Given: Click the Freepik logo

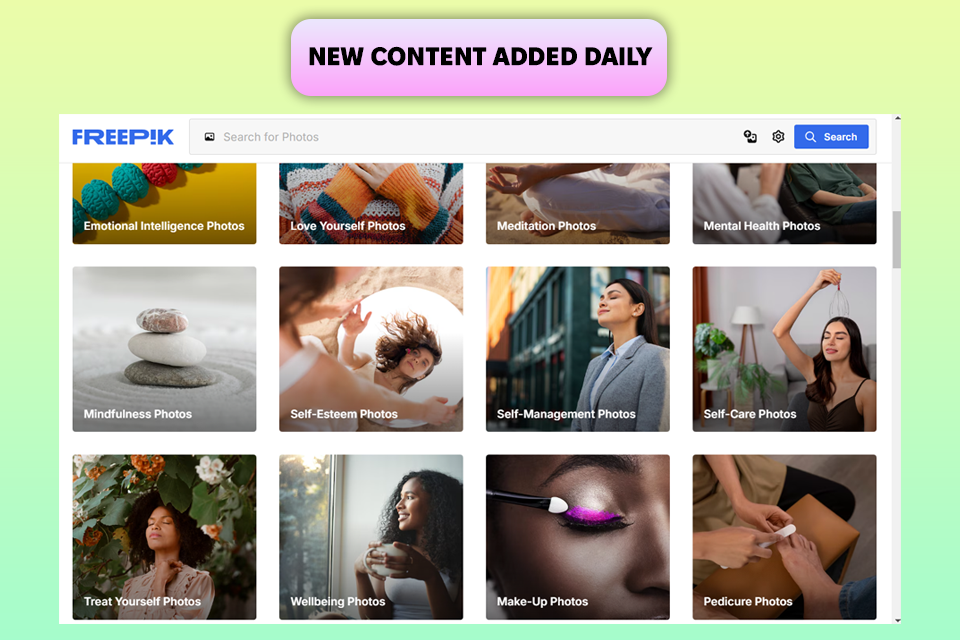Looking at the screenshot, I should click(123, 137).
